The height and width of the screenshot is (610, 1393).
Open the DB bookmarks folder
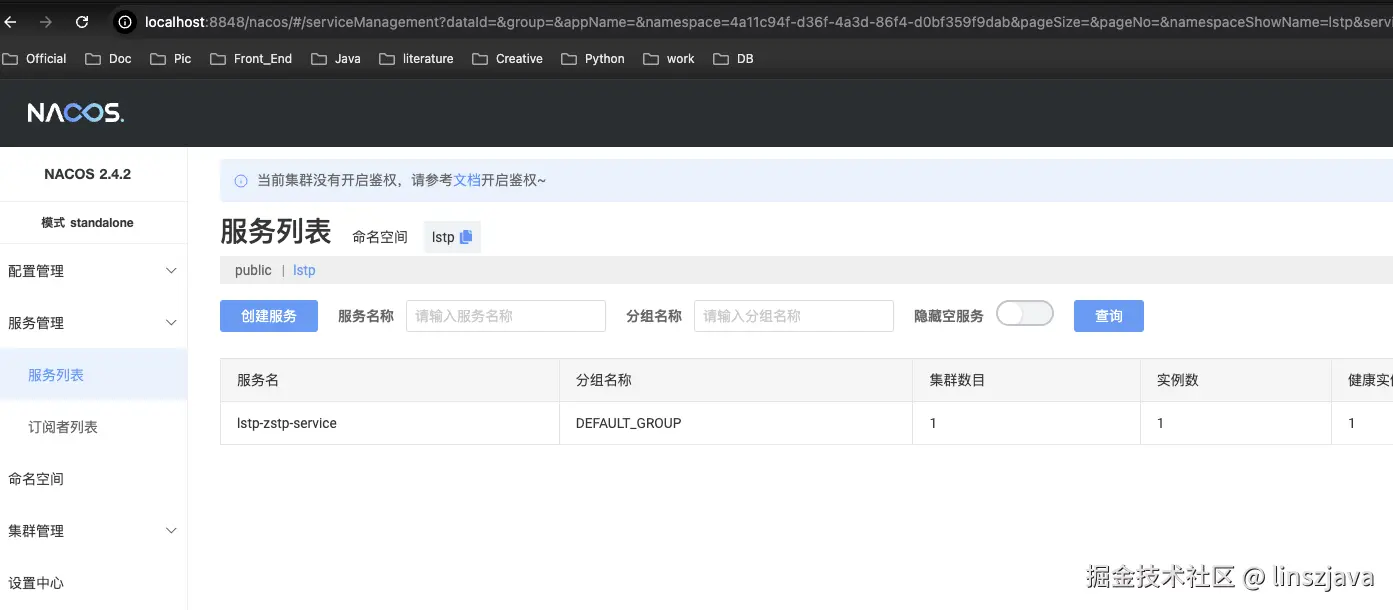(733, 59)
